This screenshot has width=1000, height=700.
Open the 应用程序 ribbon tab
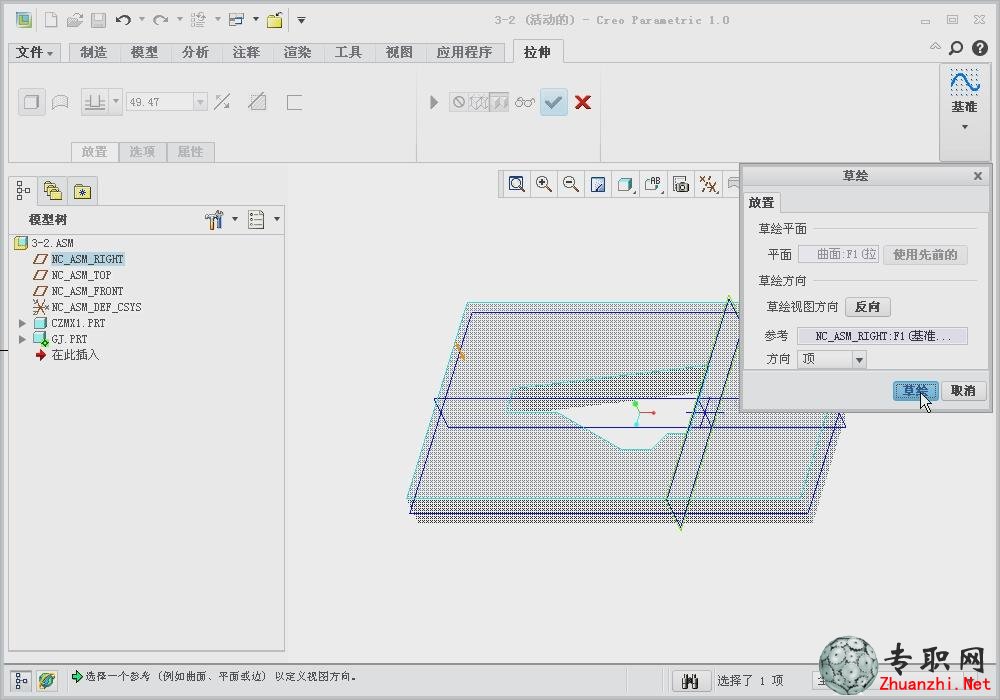pos(464,52)
